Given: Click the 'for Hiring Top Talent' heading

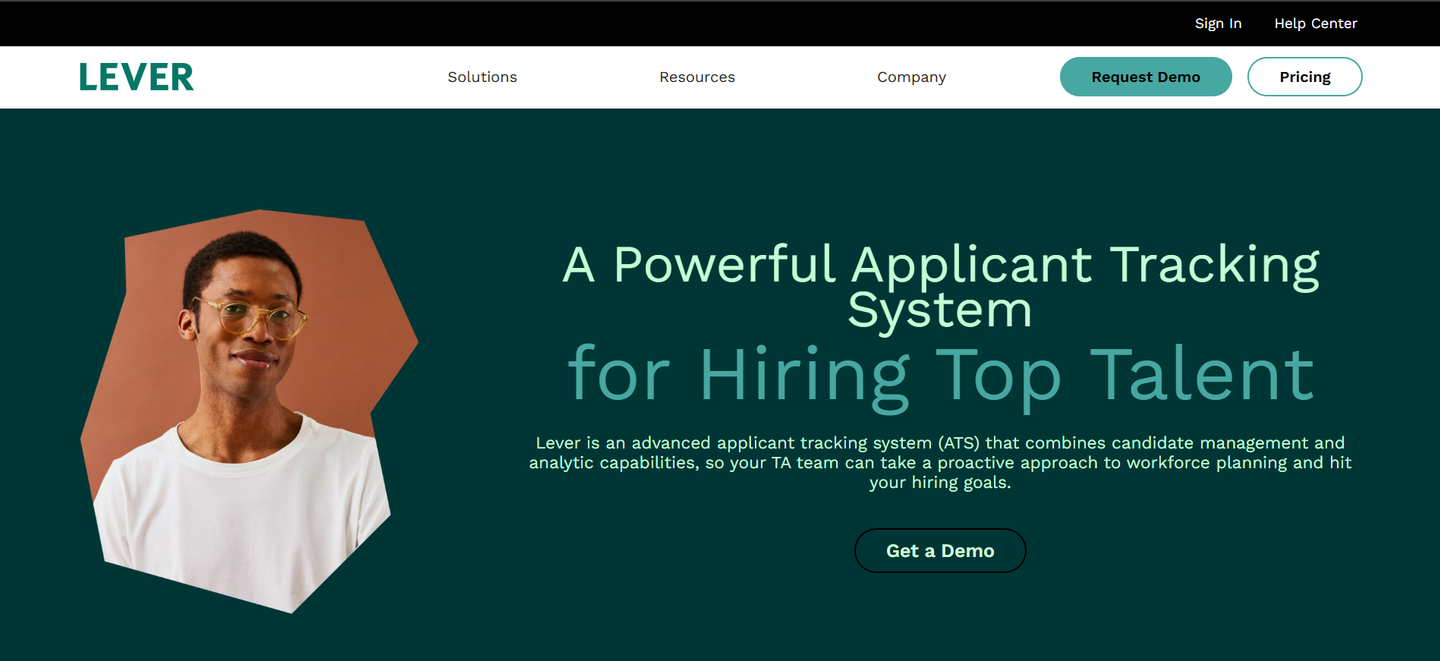Looking at the screenshot, I should [941, 375].
